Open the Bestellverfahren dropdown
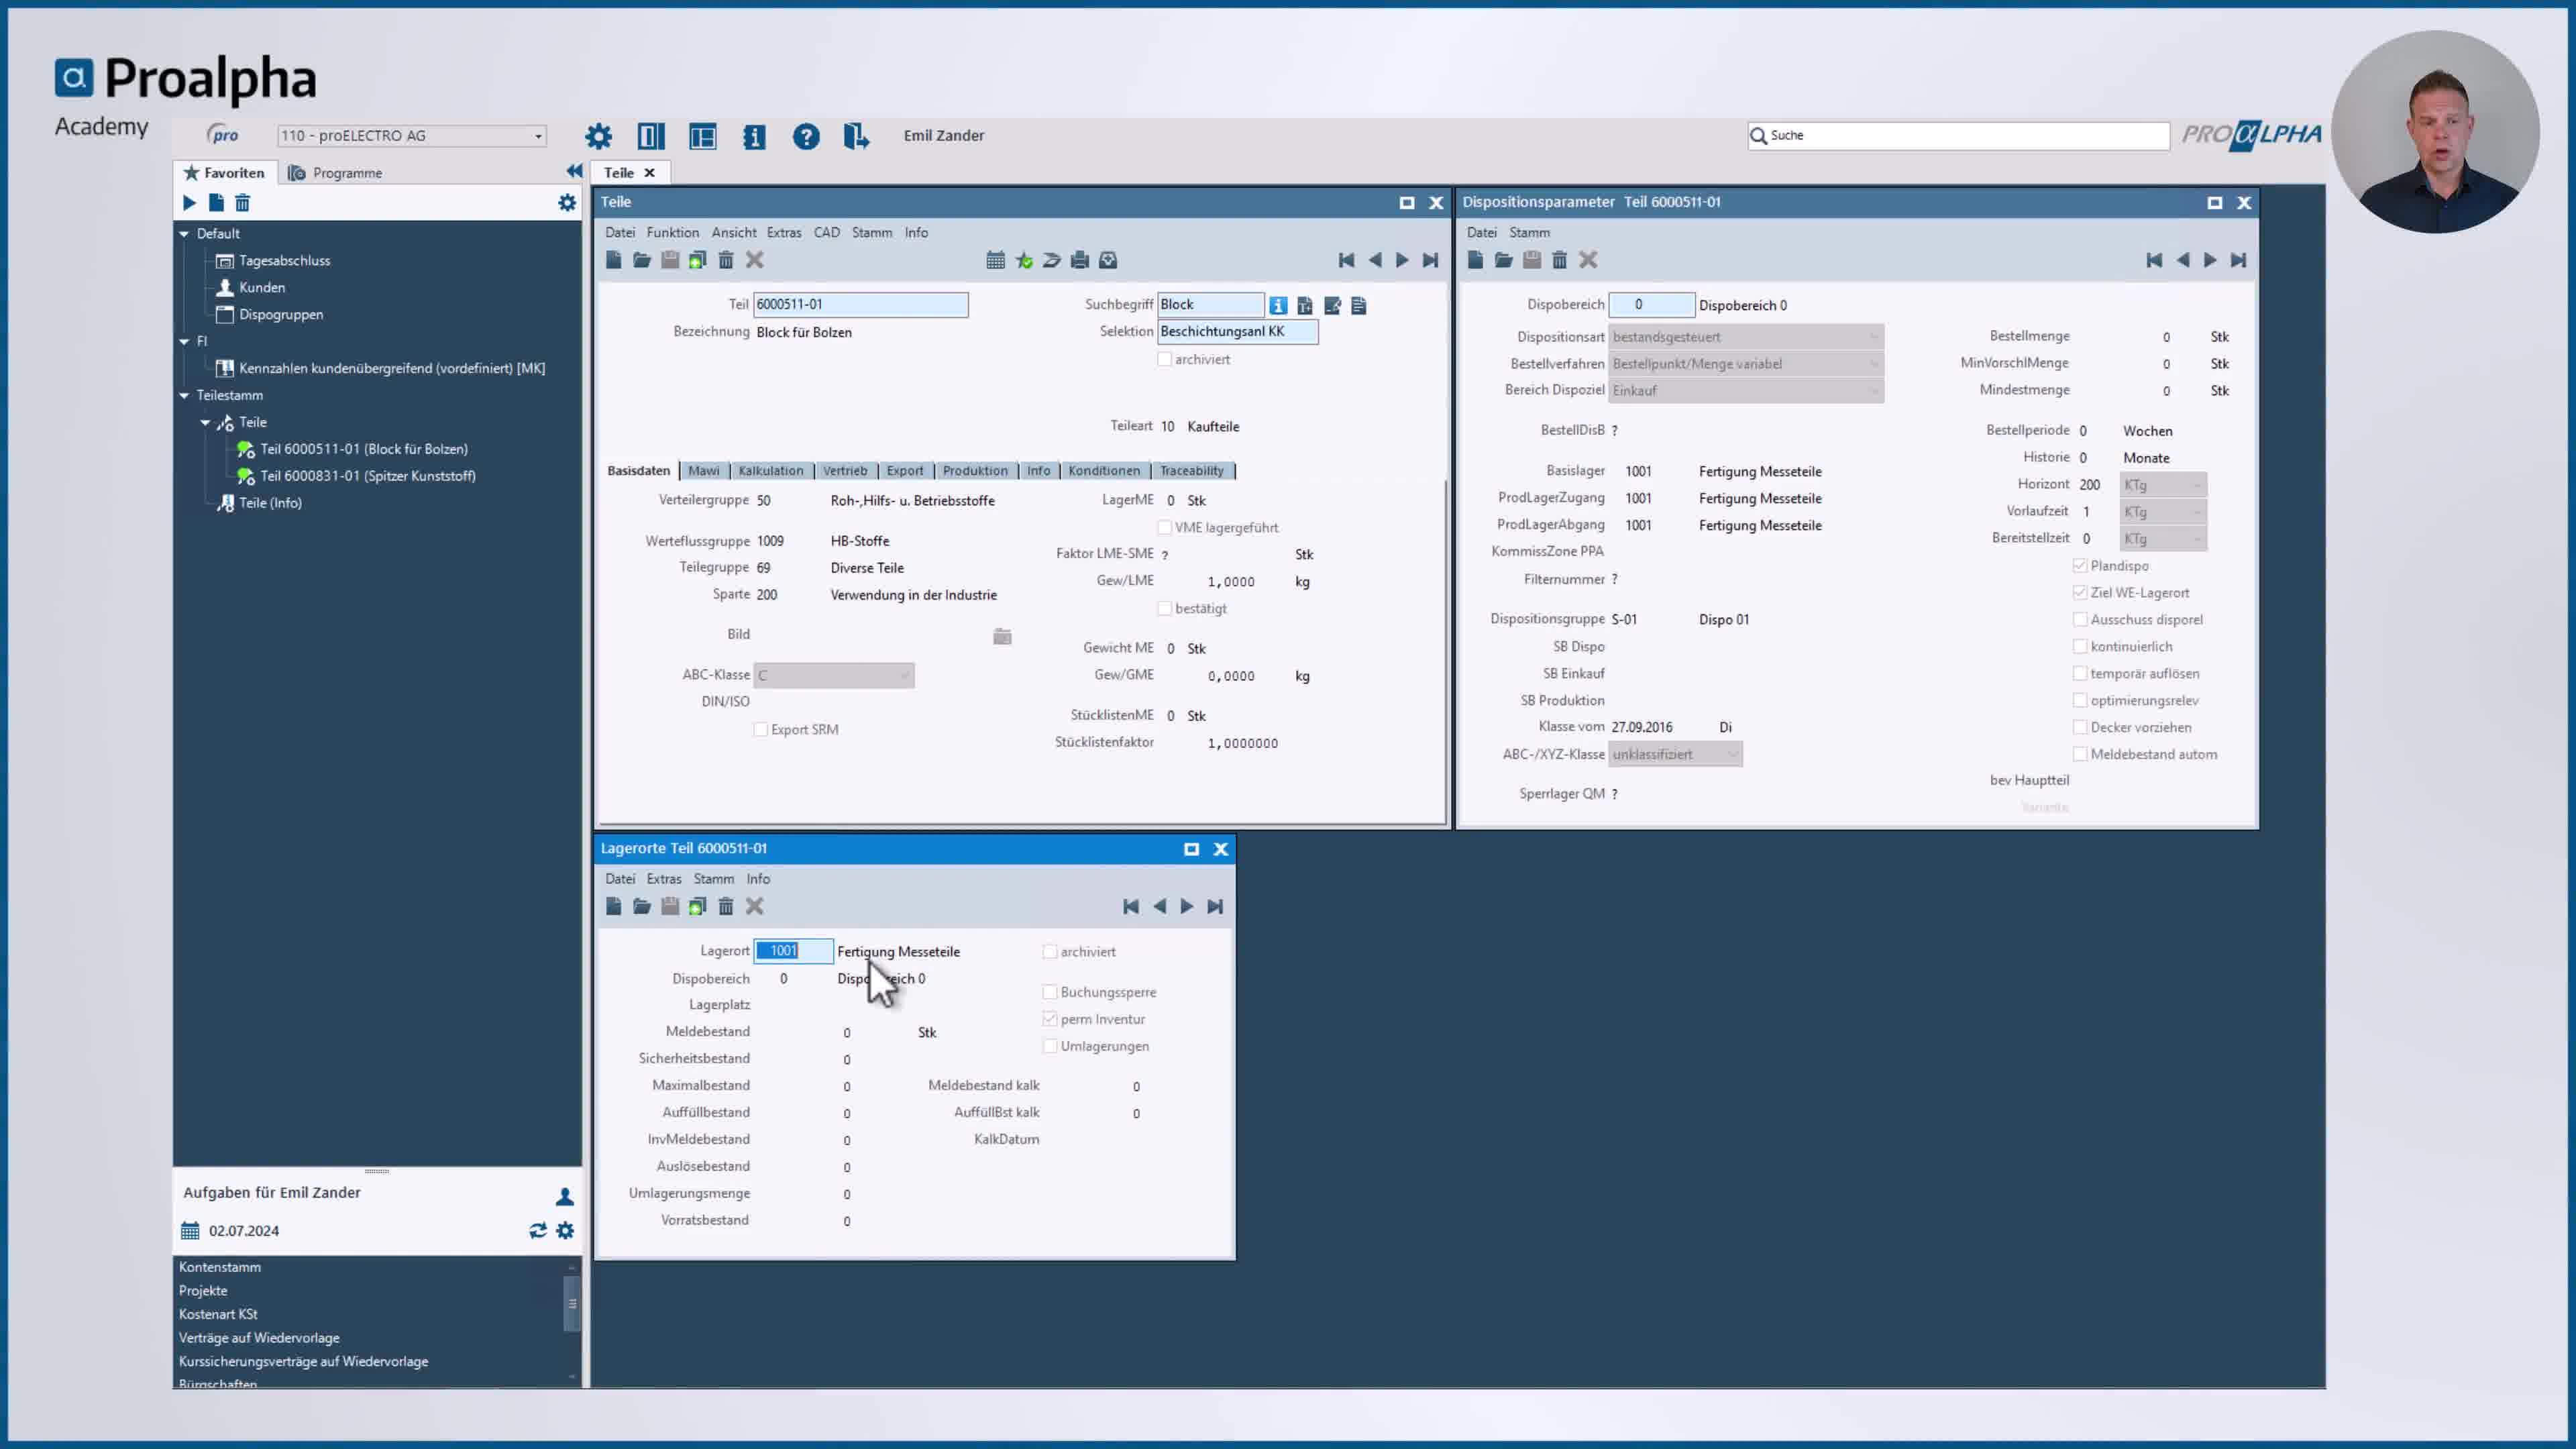2576x1449 pixels. (x=1746, y=364)
